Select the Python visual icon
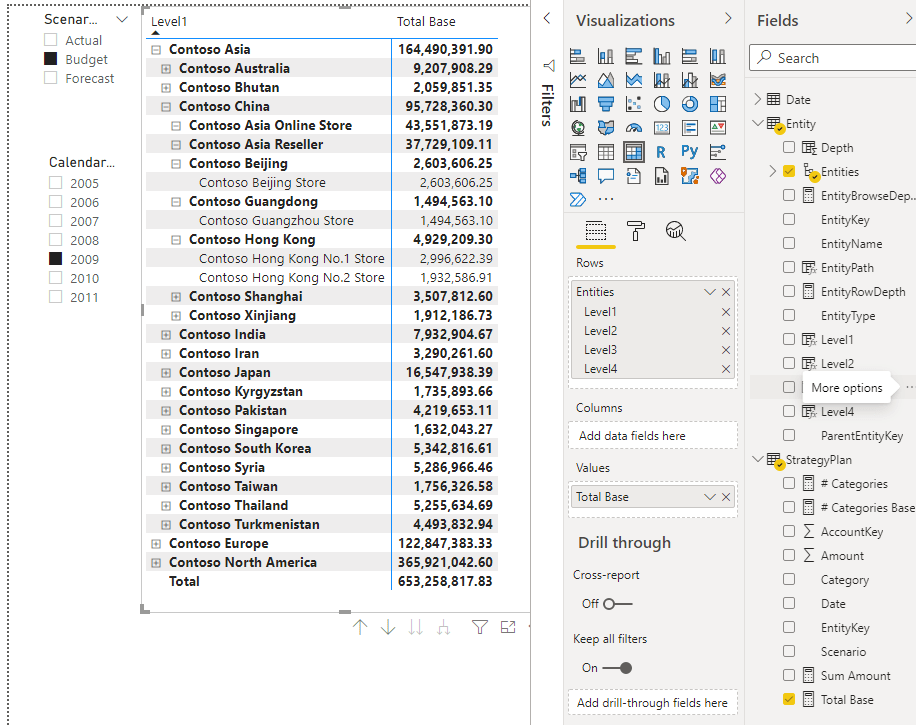 tap(690, 152)
